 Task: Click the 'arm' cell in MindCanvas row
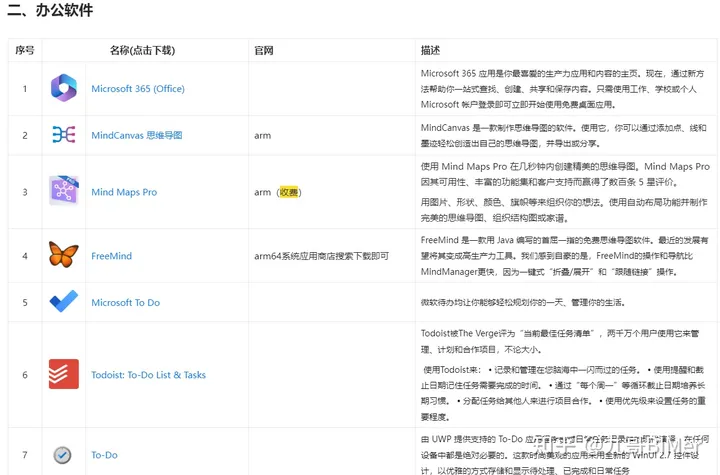point(263,136)
